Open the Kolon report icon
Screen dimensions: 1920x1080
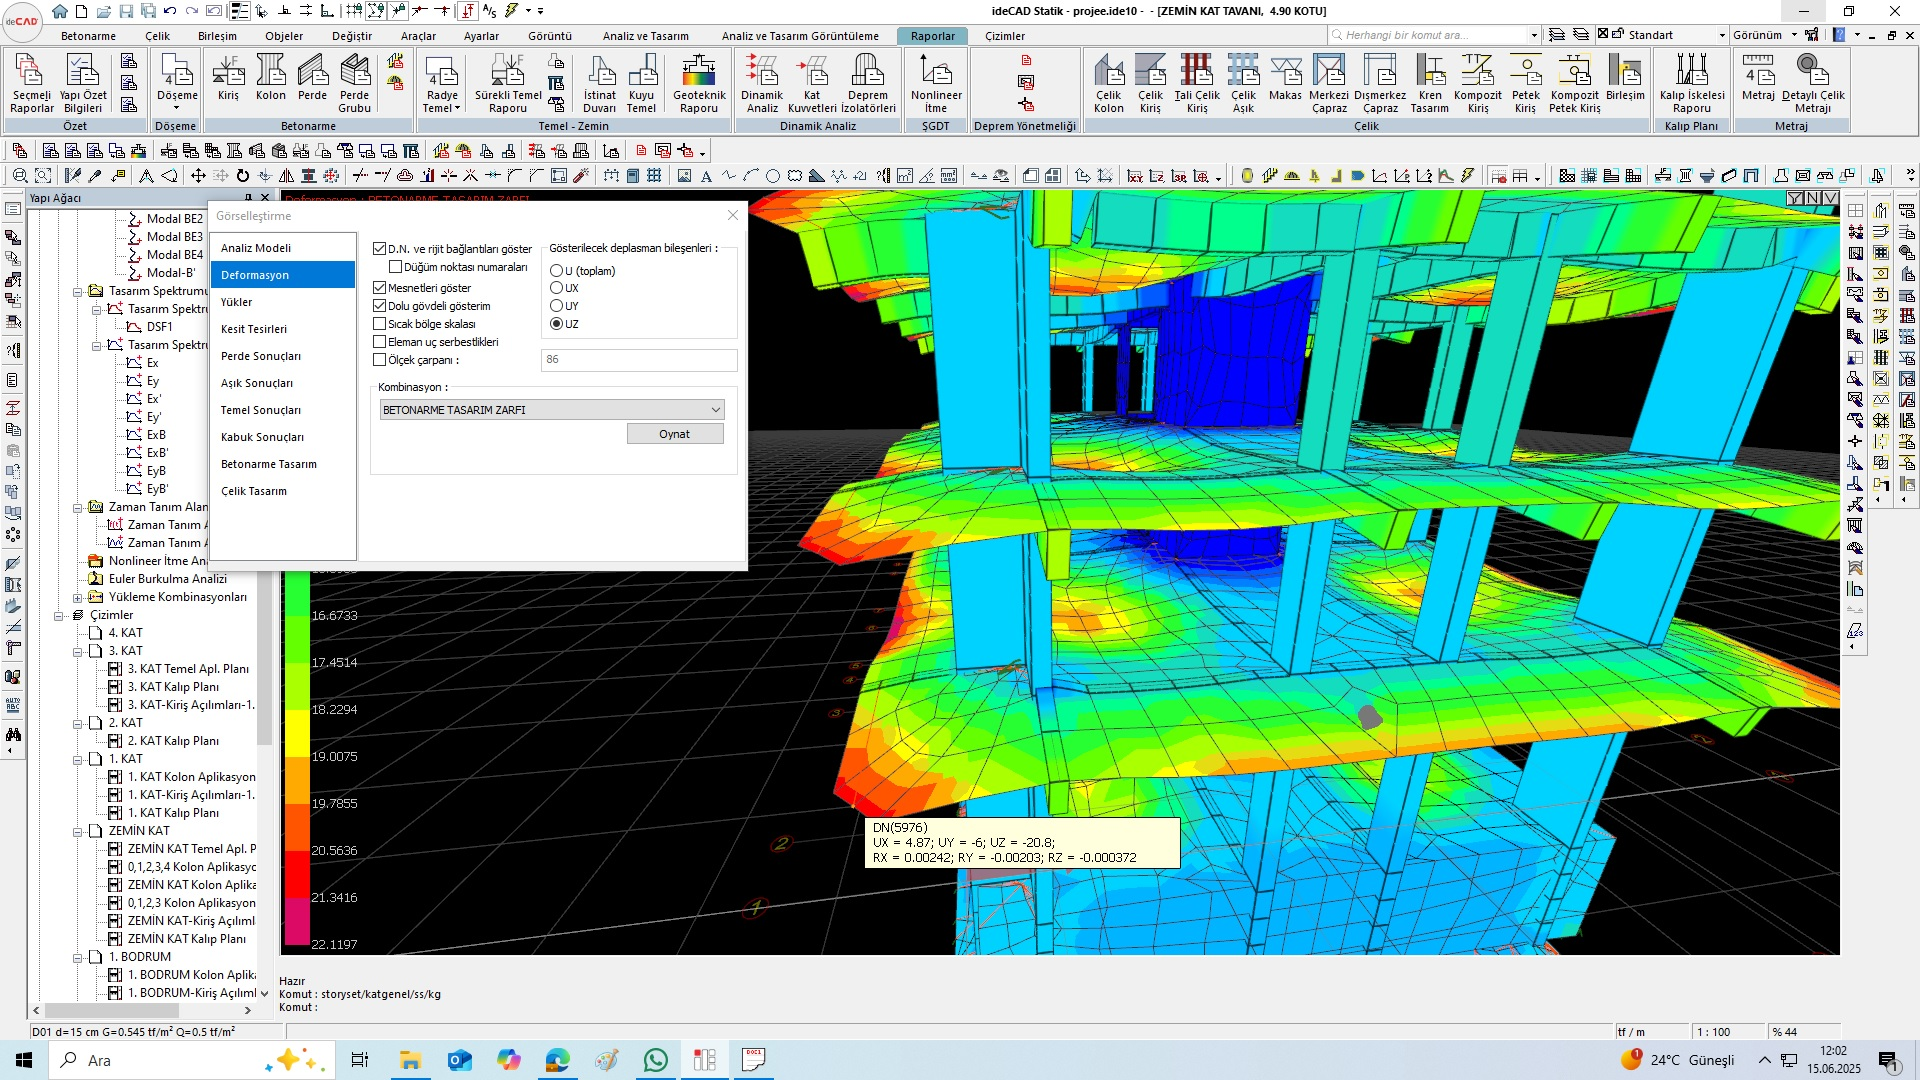click(270, 78)
